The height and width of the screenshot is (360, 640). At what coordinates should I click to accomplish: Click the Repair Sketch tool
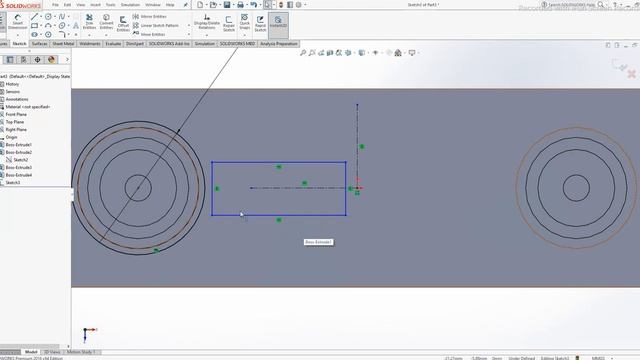pos(229,24)
